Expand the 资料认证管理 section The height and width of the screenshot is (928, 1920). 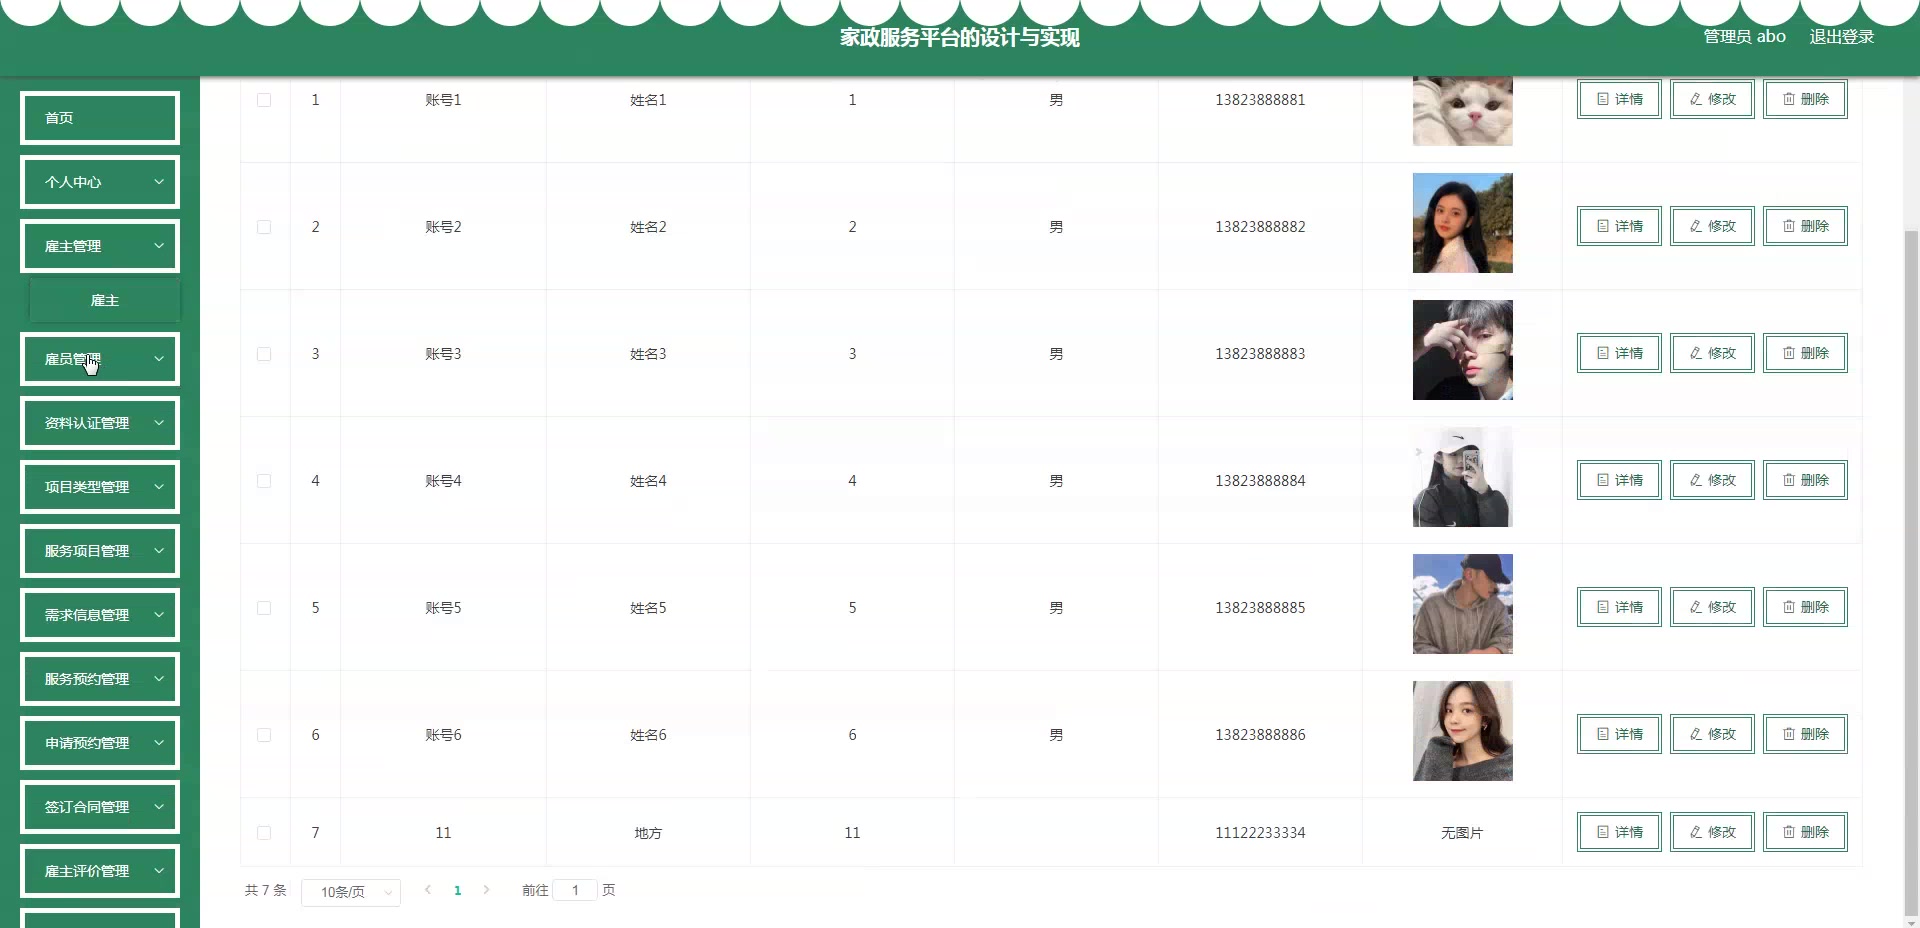[100, 423]
